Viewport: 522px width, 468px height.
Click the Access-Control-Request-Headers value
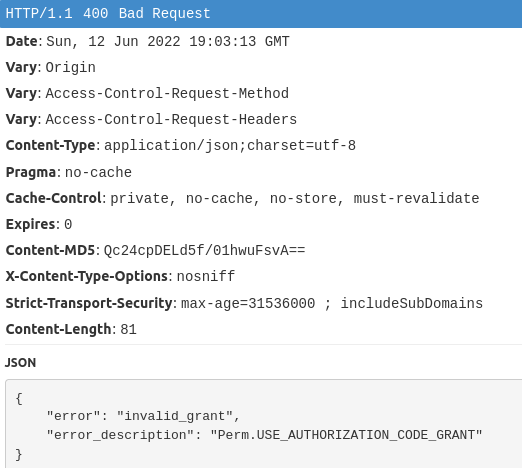click(x=171, y=119)
